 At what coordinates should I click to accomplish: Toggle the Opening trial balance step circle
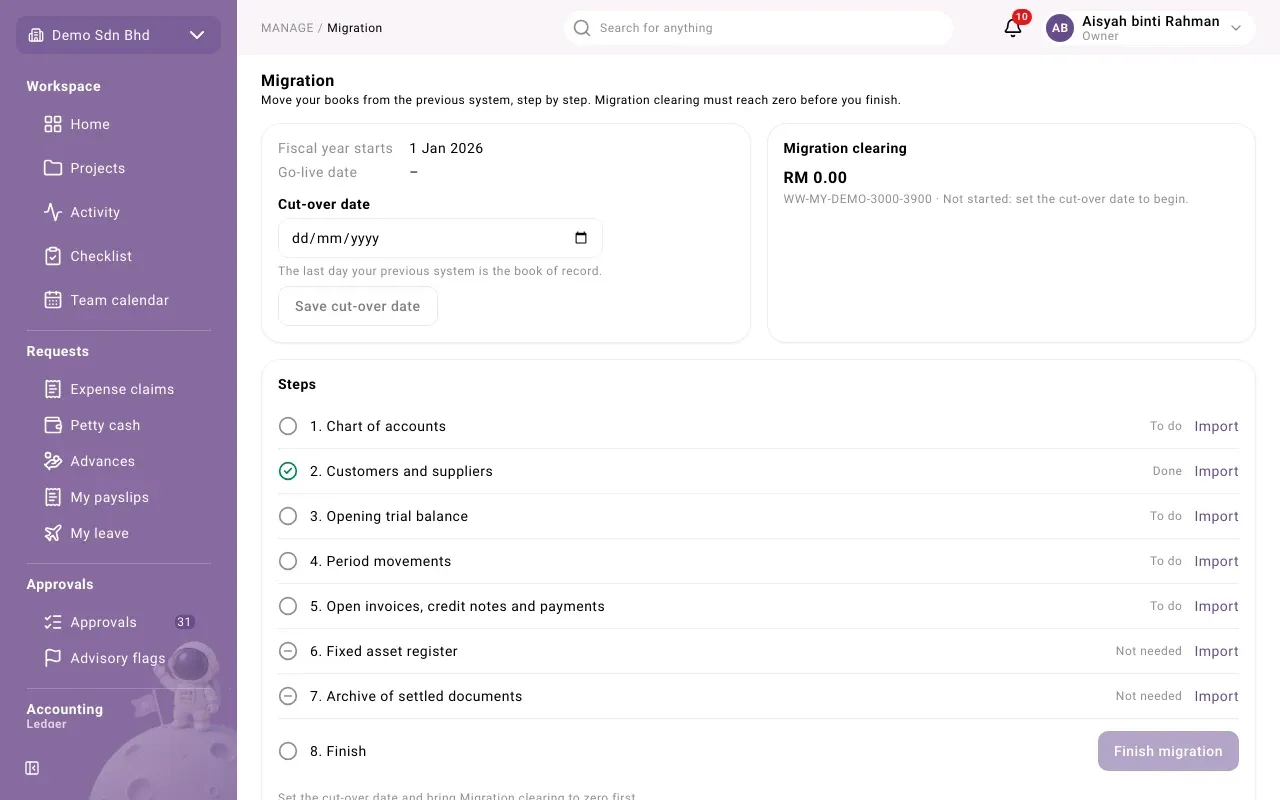(288, 516)
